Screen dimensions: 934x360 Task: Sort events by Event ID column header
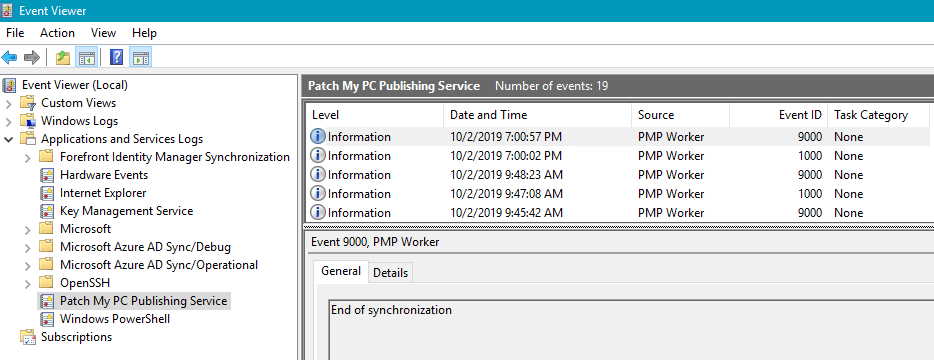point(779,115)
